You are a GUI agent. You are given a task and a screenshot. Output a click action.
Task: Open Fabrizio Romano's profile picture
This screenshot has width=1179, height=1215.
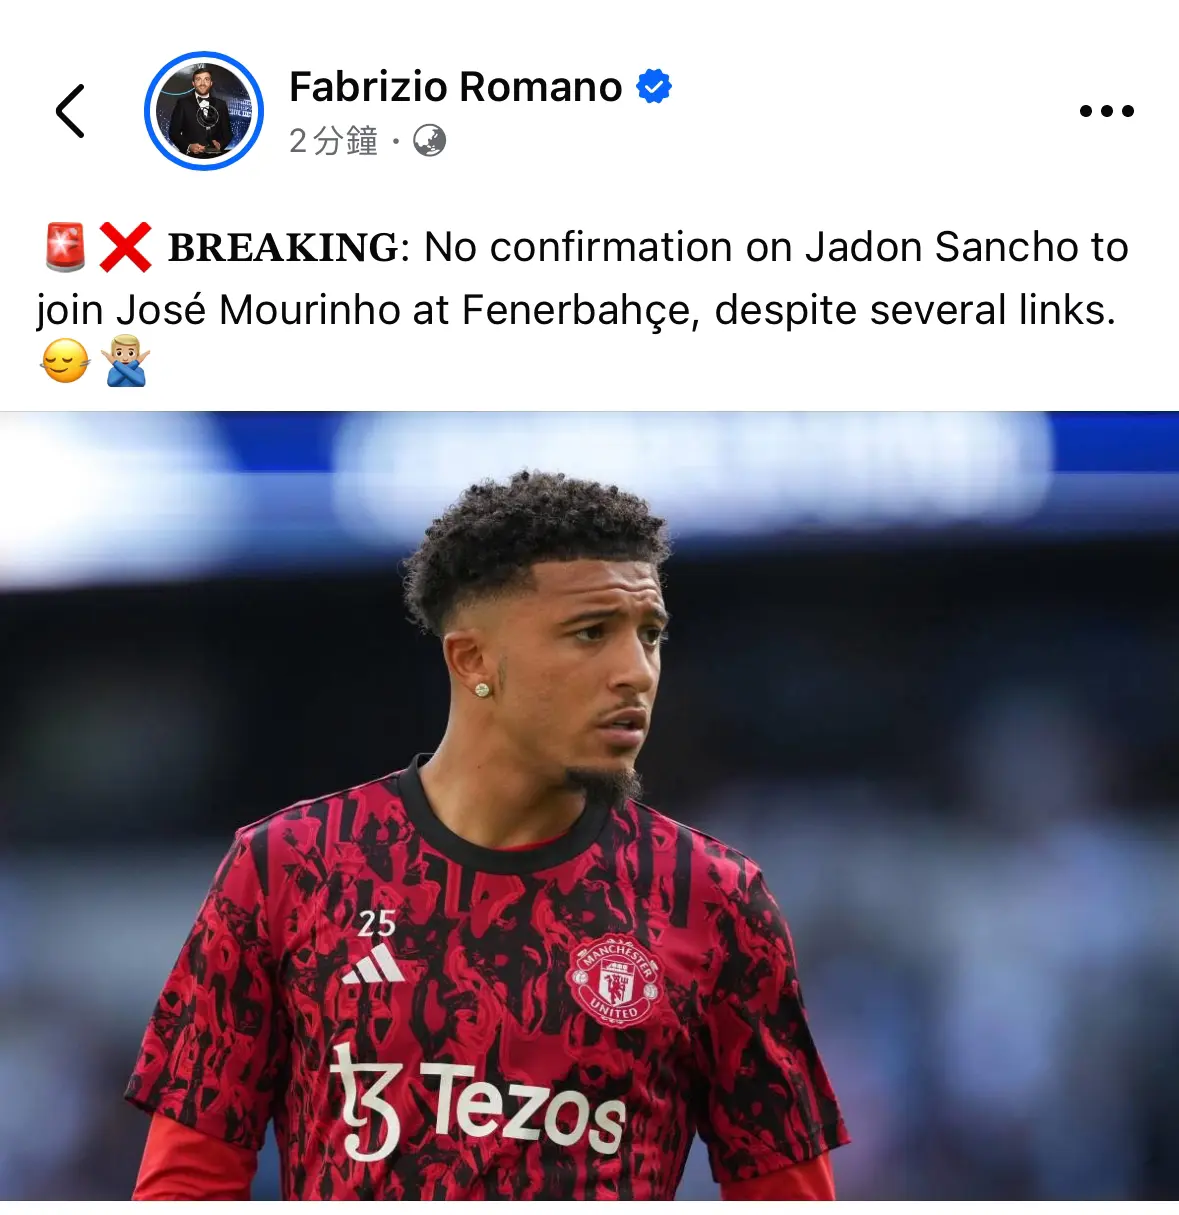(204, 111)
